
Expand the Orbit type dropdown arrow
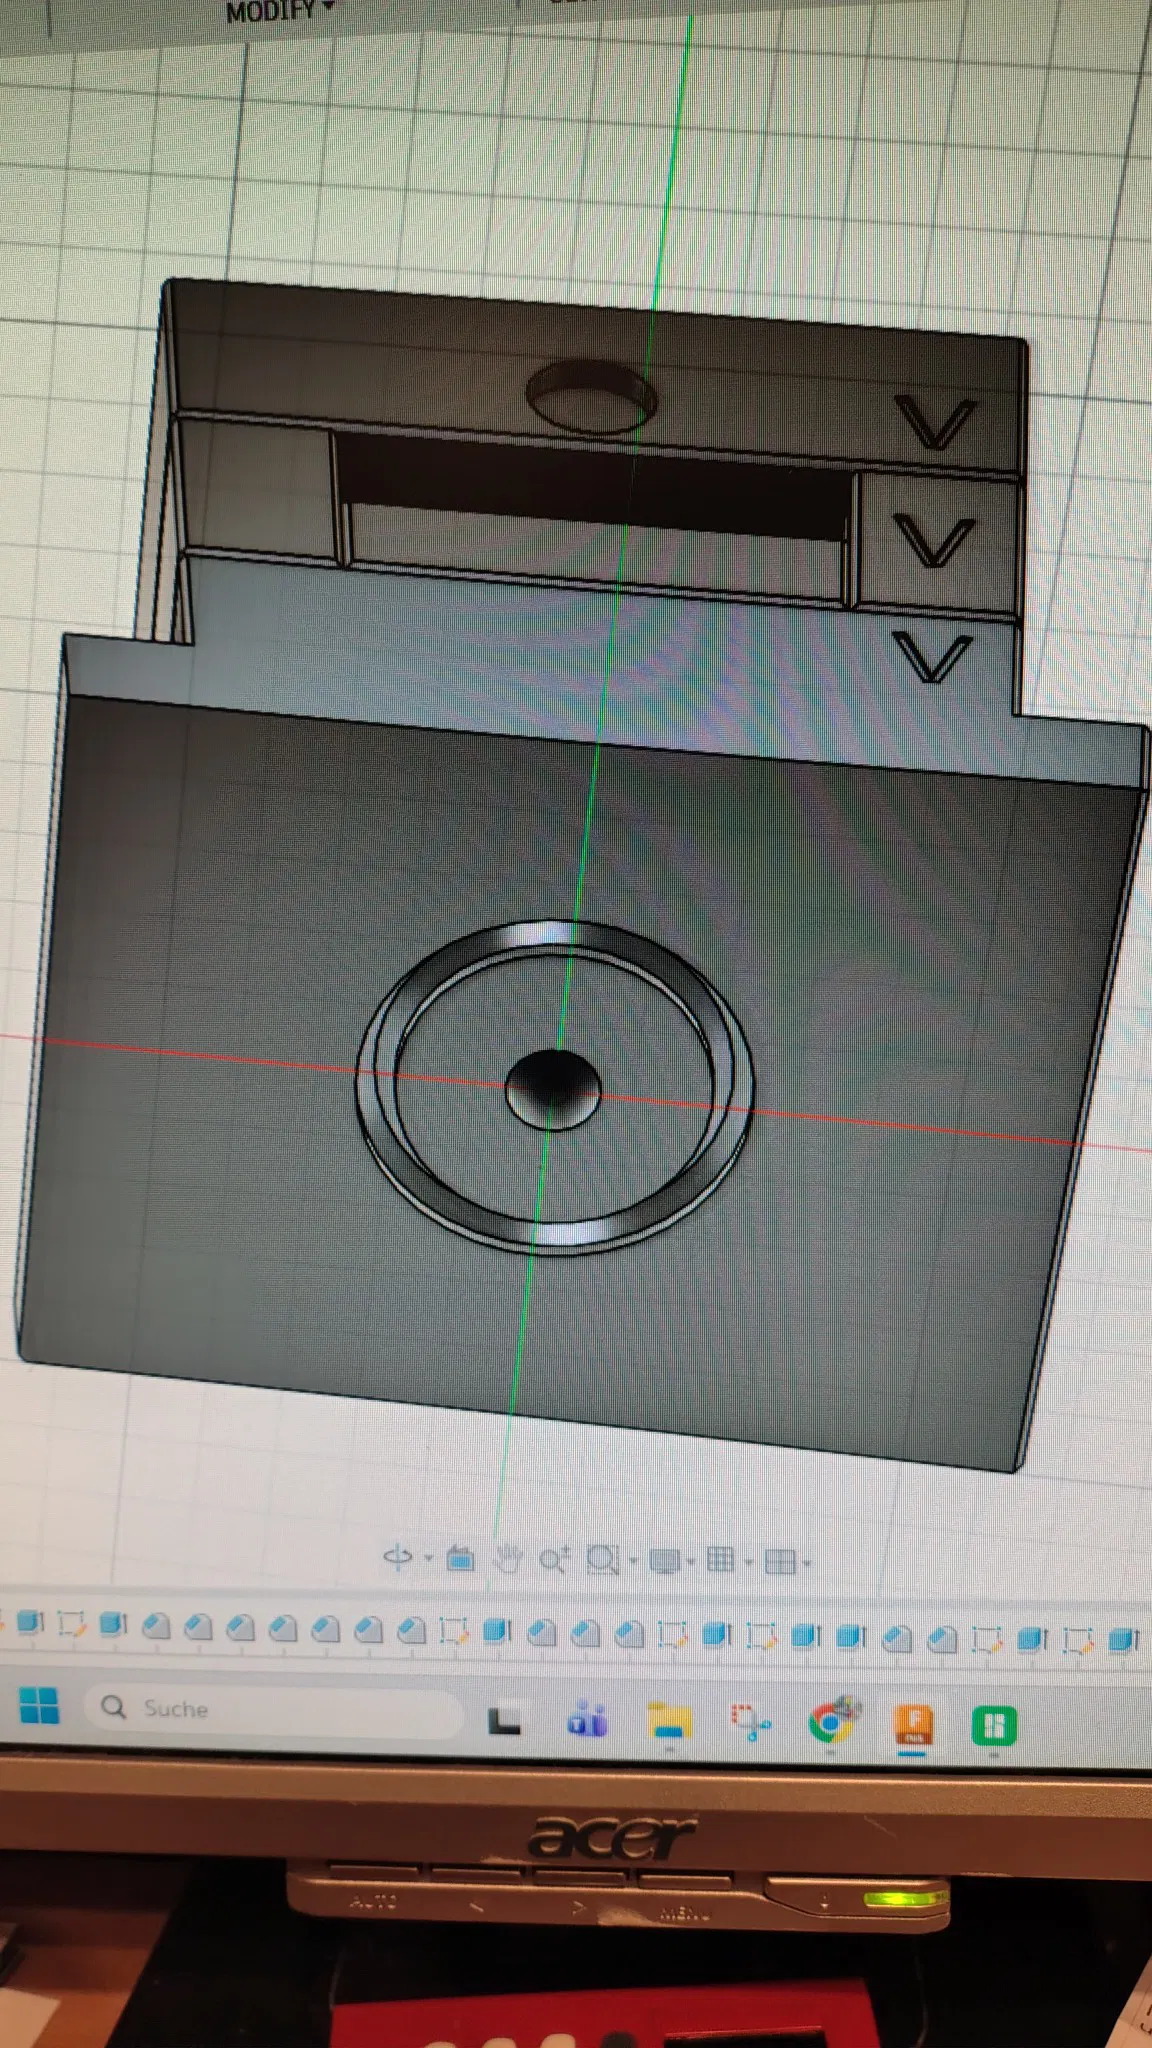click(428, 1558)
